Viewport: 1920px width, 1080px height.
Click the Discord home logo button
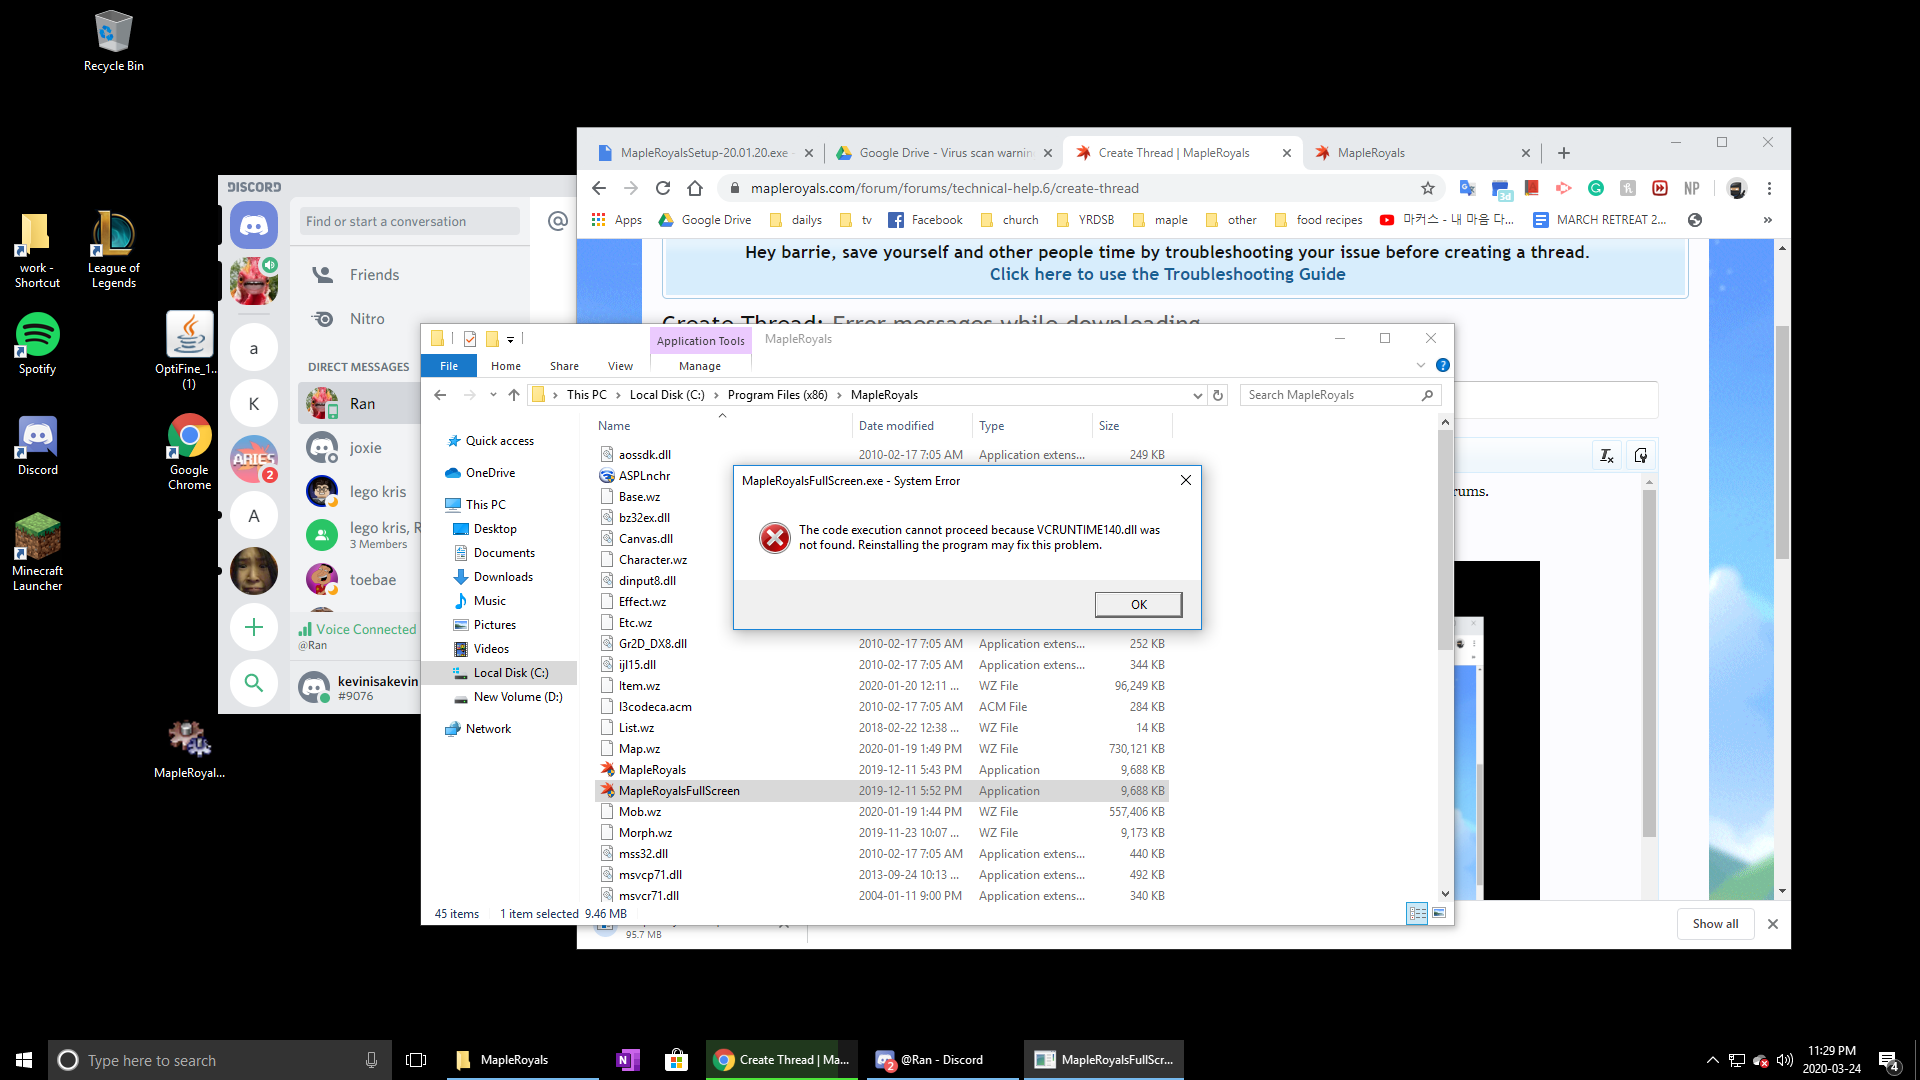[x=254, y=226]
